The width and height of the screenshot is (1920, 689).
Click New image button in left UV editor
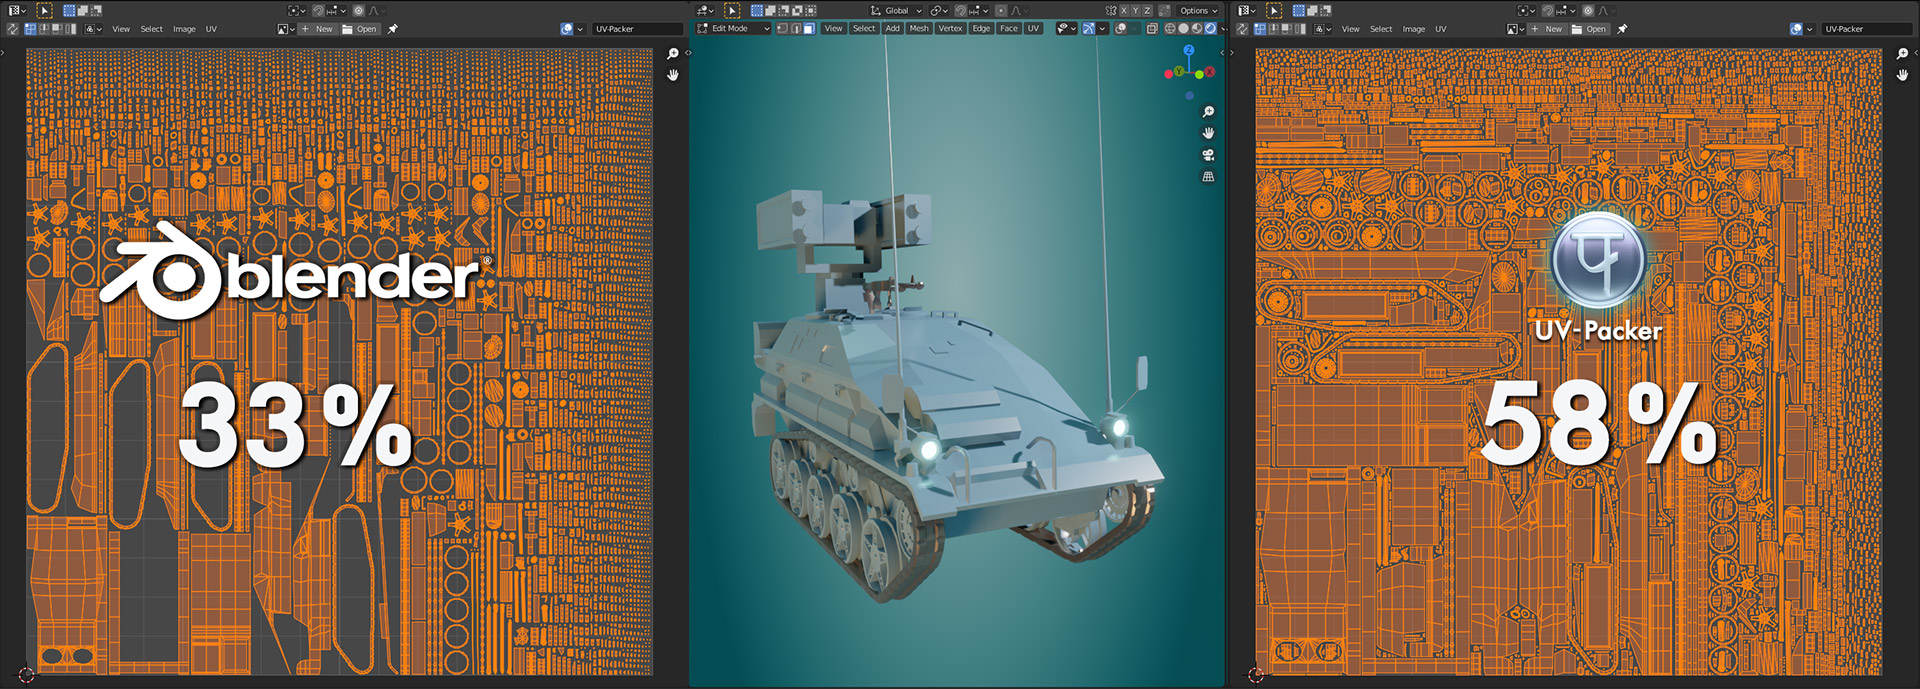tap(318, 29)
